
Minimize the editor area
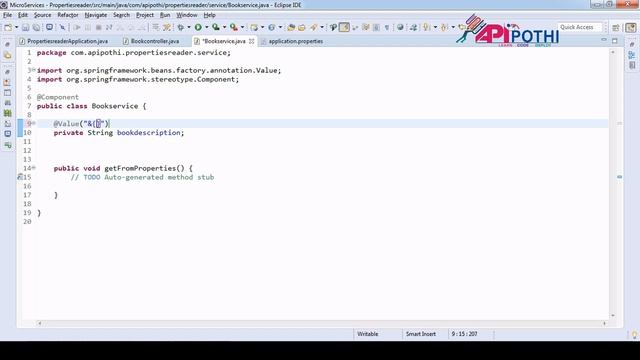pos(604,40)
